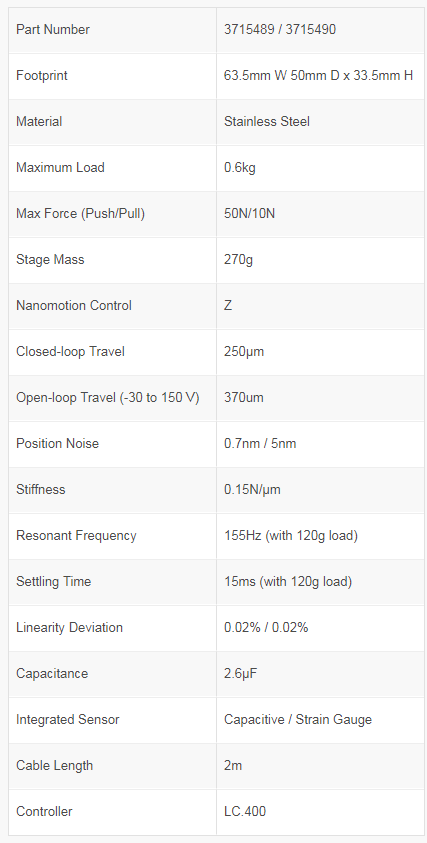Click the 0.15N/µm stiffness value
This screenshot has width=427, height=843.
tap(252, 490)
